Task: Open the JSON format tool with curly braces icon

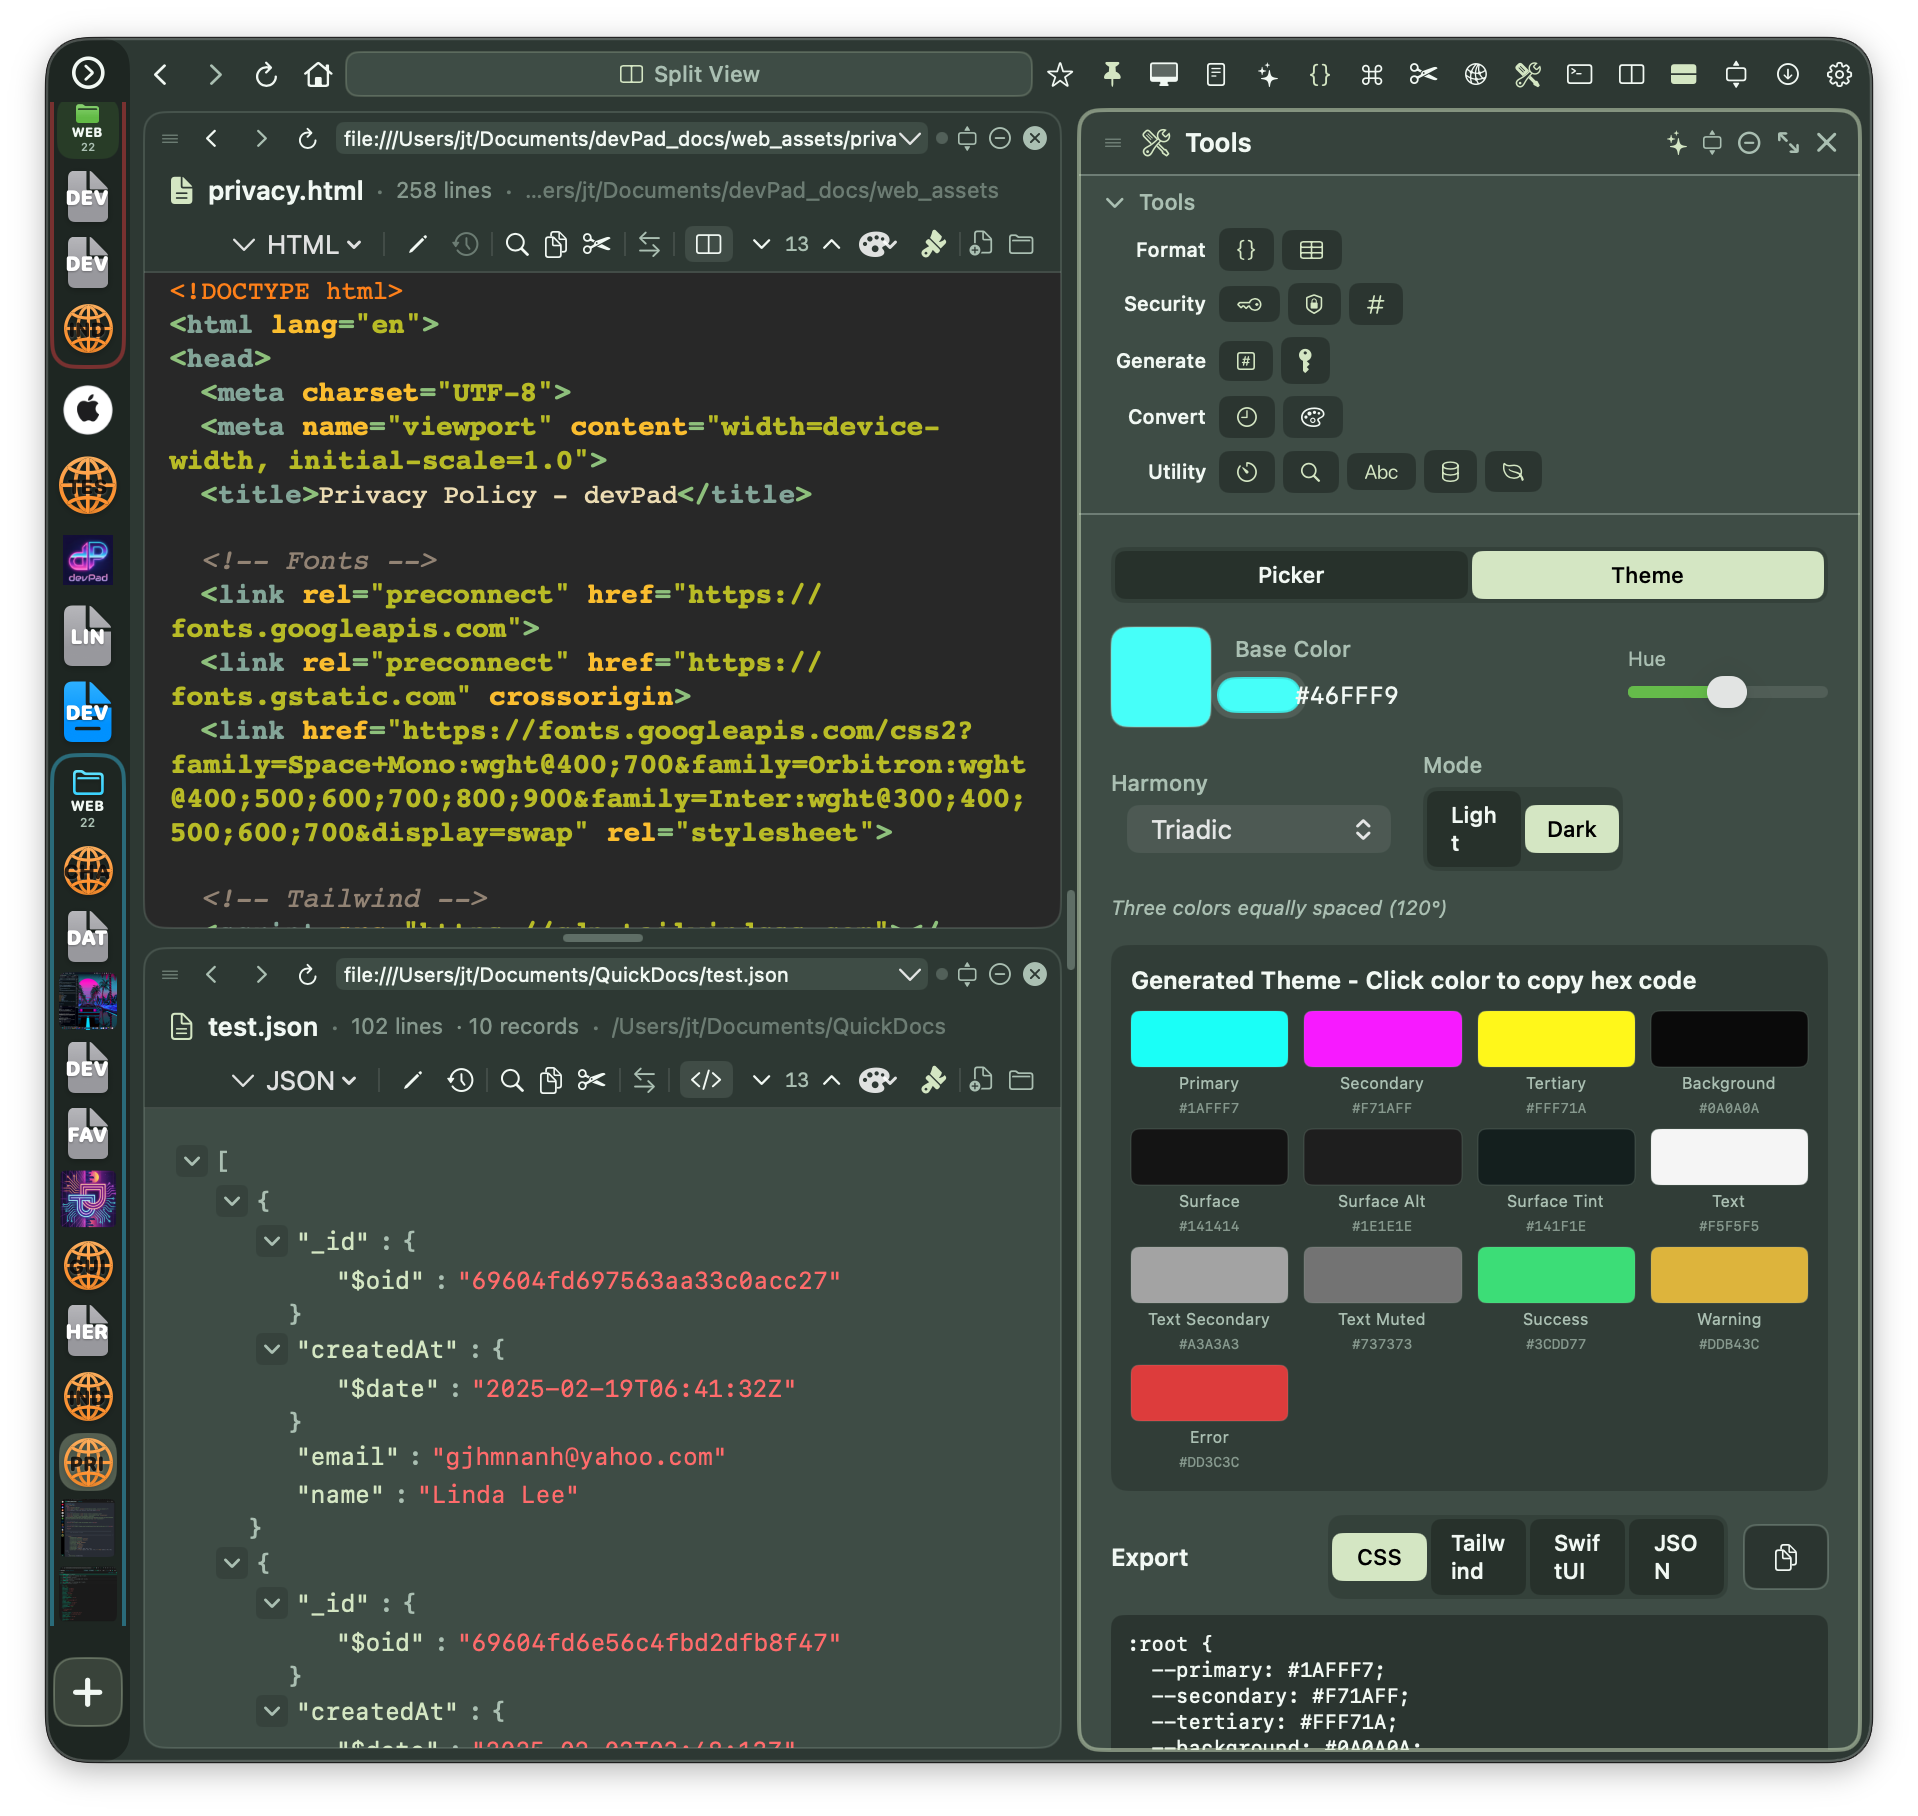Action: coord(1246,250)
